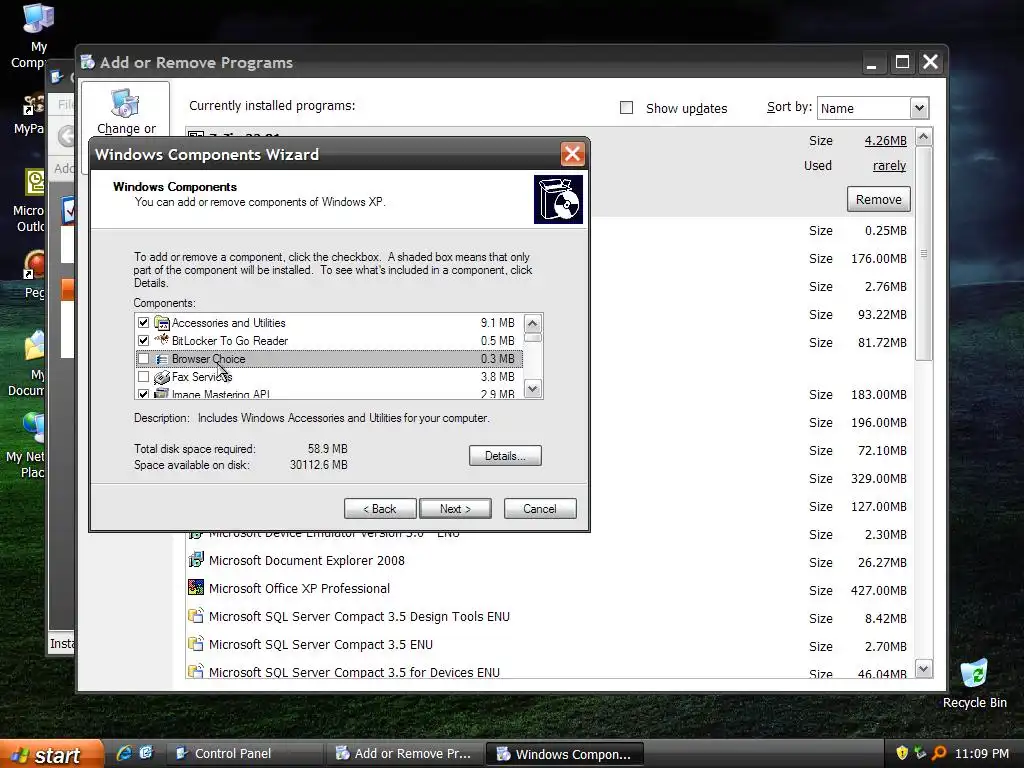The height and width of the screenshot is (768, 1024).
Task: Click the wizard CD box graphic icon
Action: (x=558, y=199)
